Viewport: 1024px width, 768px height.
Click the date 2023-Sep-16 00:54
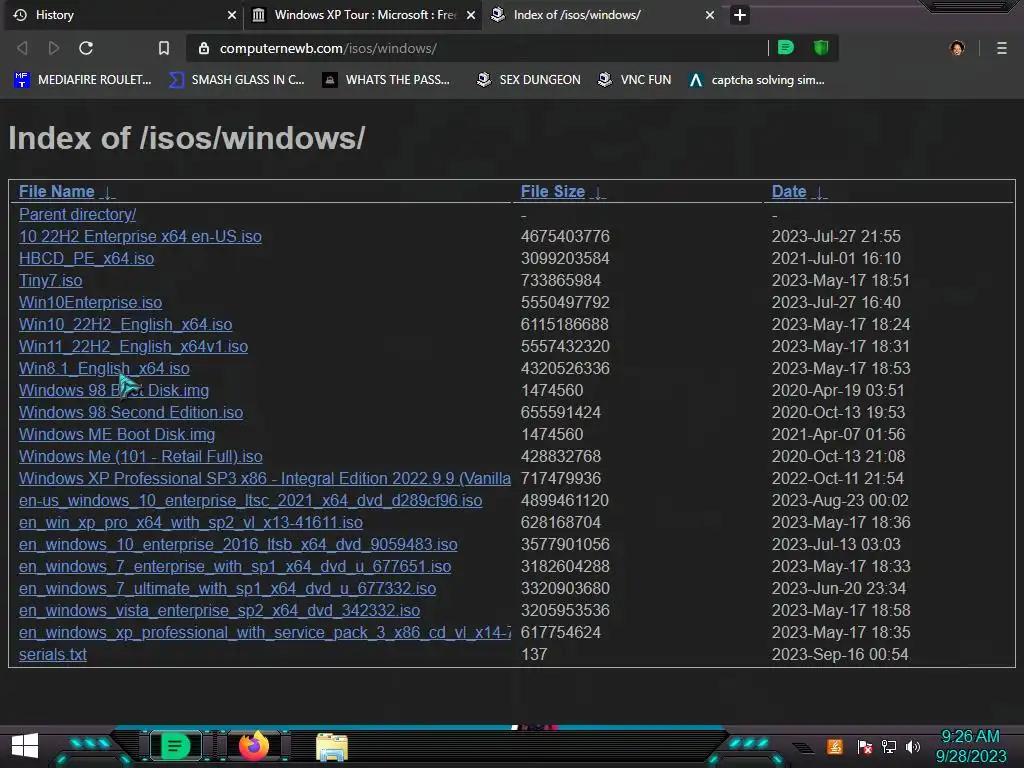(x=840, y=654)
